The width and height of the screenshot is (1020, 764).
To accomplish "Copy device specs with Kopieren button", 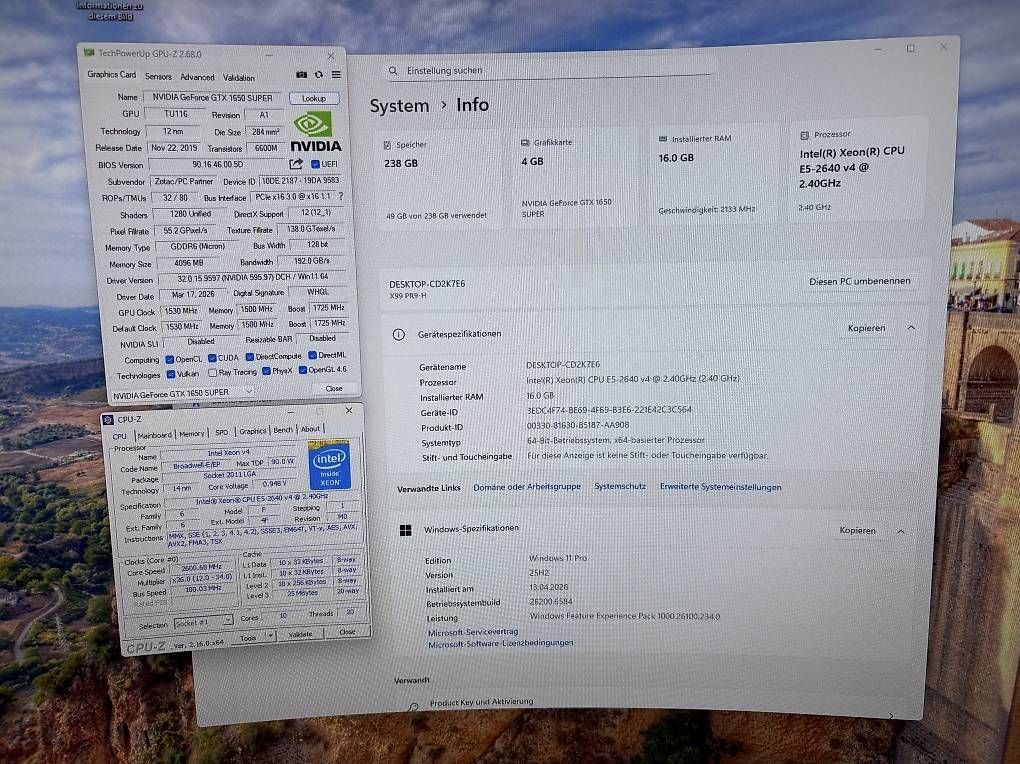I will click(x=866, y=328).
